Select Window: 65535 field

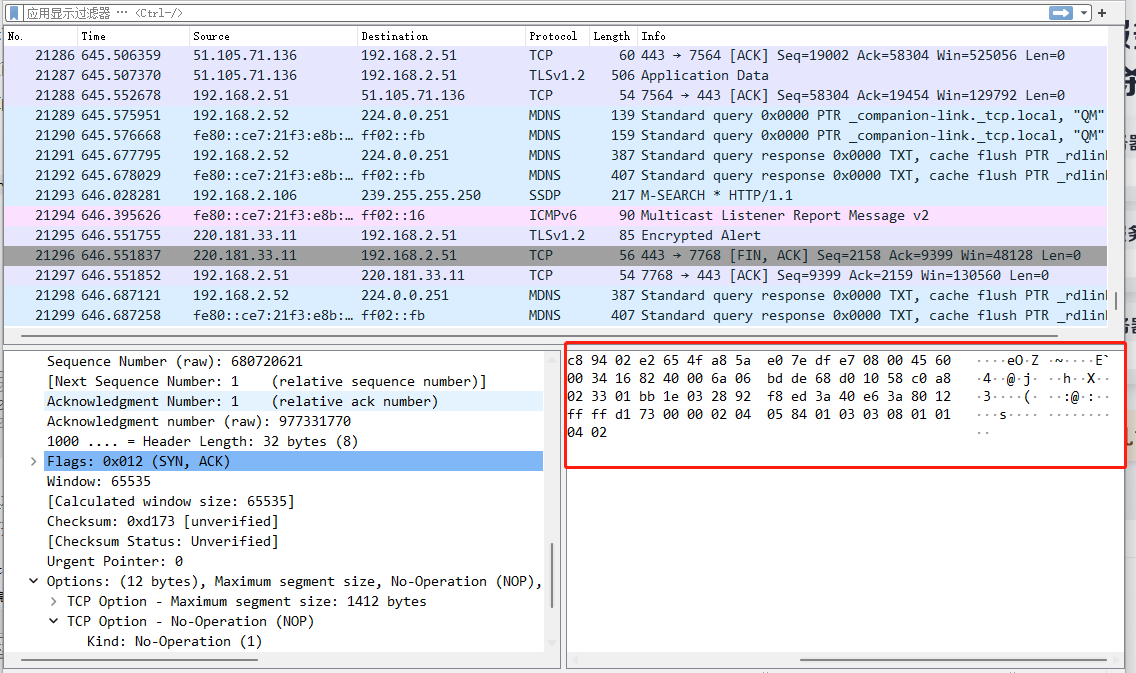pyautogui.click(x=99, y=482)
